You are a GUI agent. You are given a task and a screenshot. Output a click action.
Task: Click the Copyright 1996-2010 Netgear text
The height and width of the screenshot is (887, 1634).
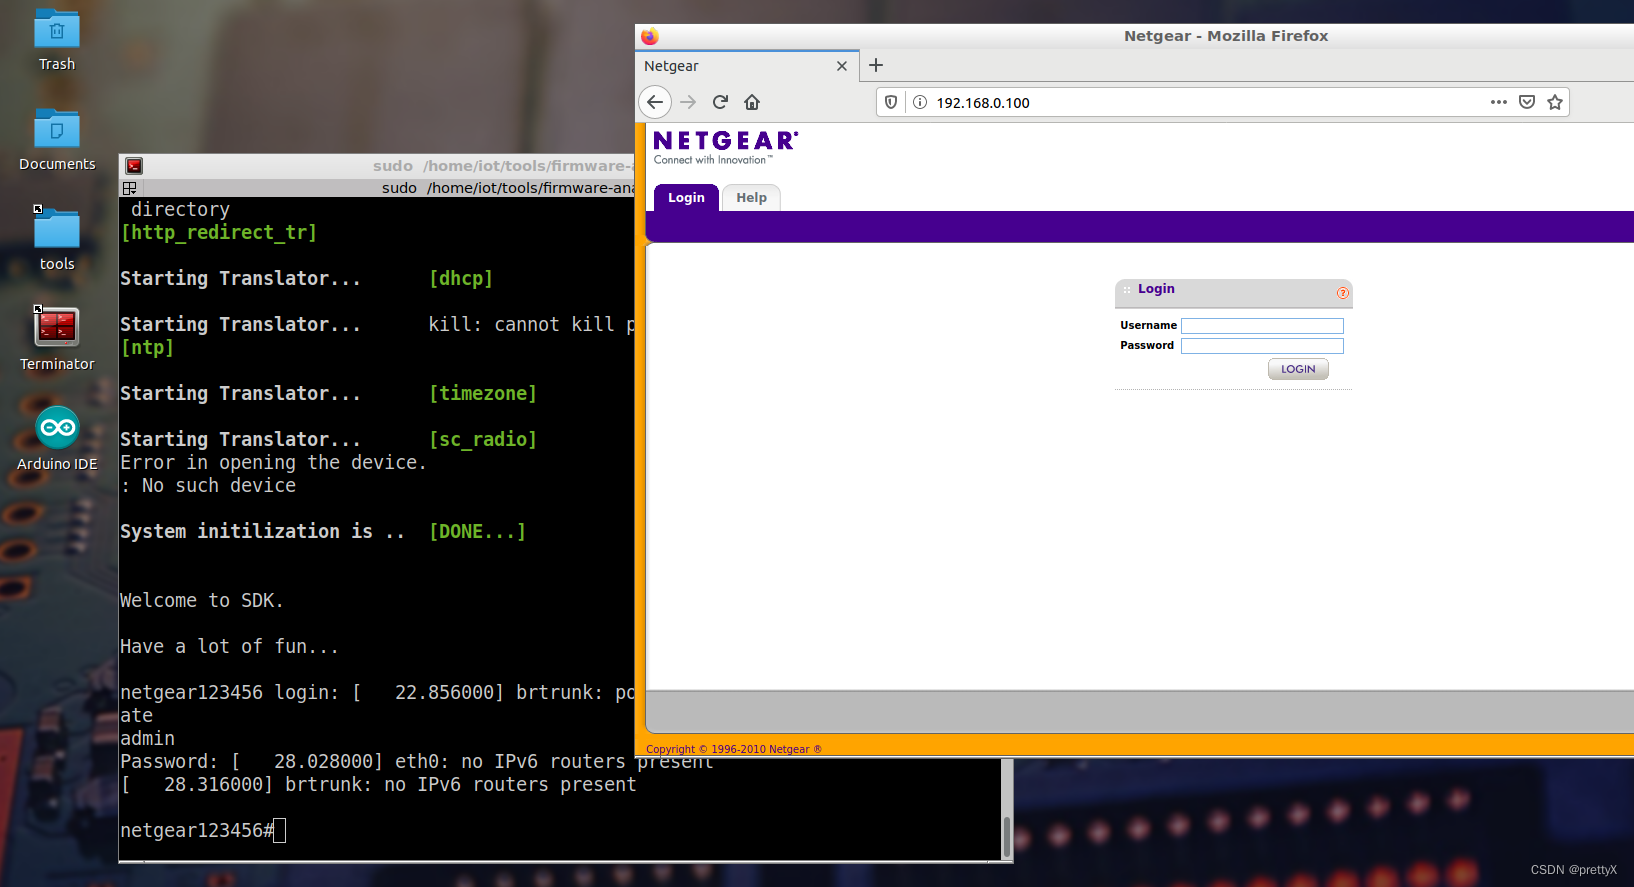click(x=734, y=749)
